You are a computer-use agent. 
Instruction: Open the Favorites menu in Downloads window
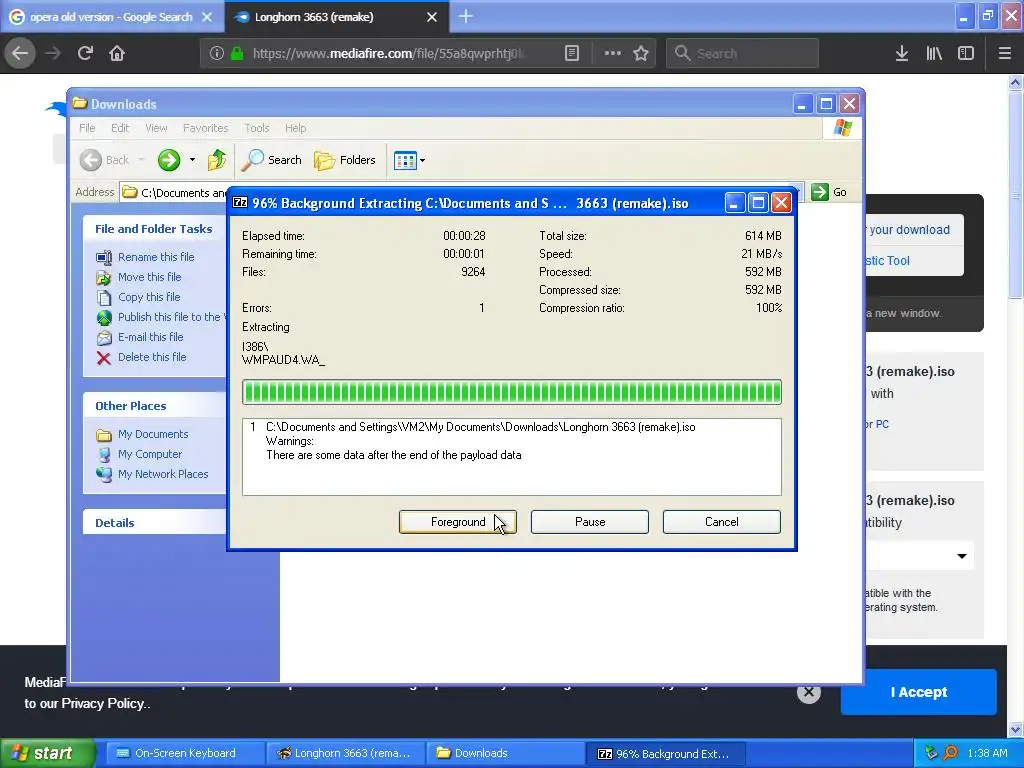click(x=206, y=128)
